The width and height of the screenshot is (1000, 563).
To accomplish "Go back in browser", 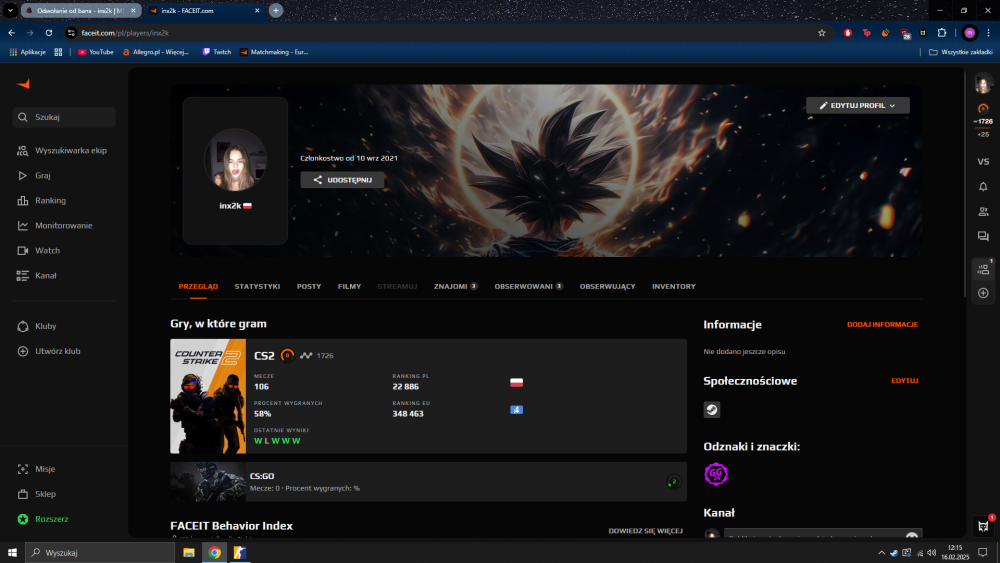I will click(11, 33).
